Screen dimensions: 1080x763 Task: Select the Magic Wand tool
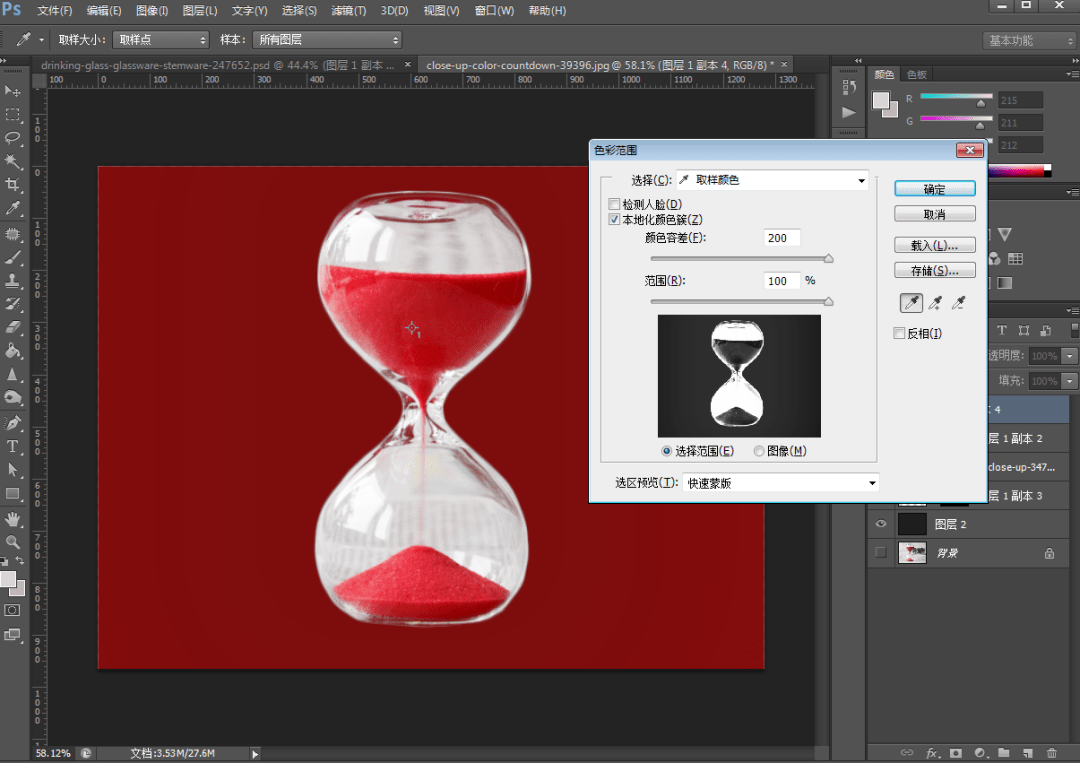tap(12, 161)
